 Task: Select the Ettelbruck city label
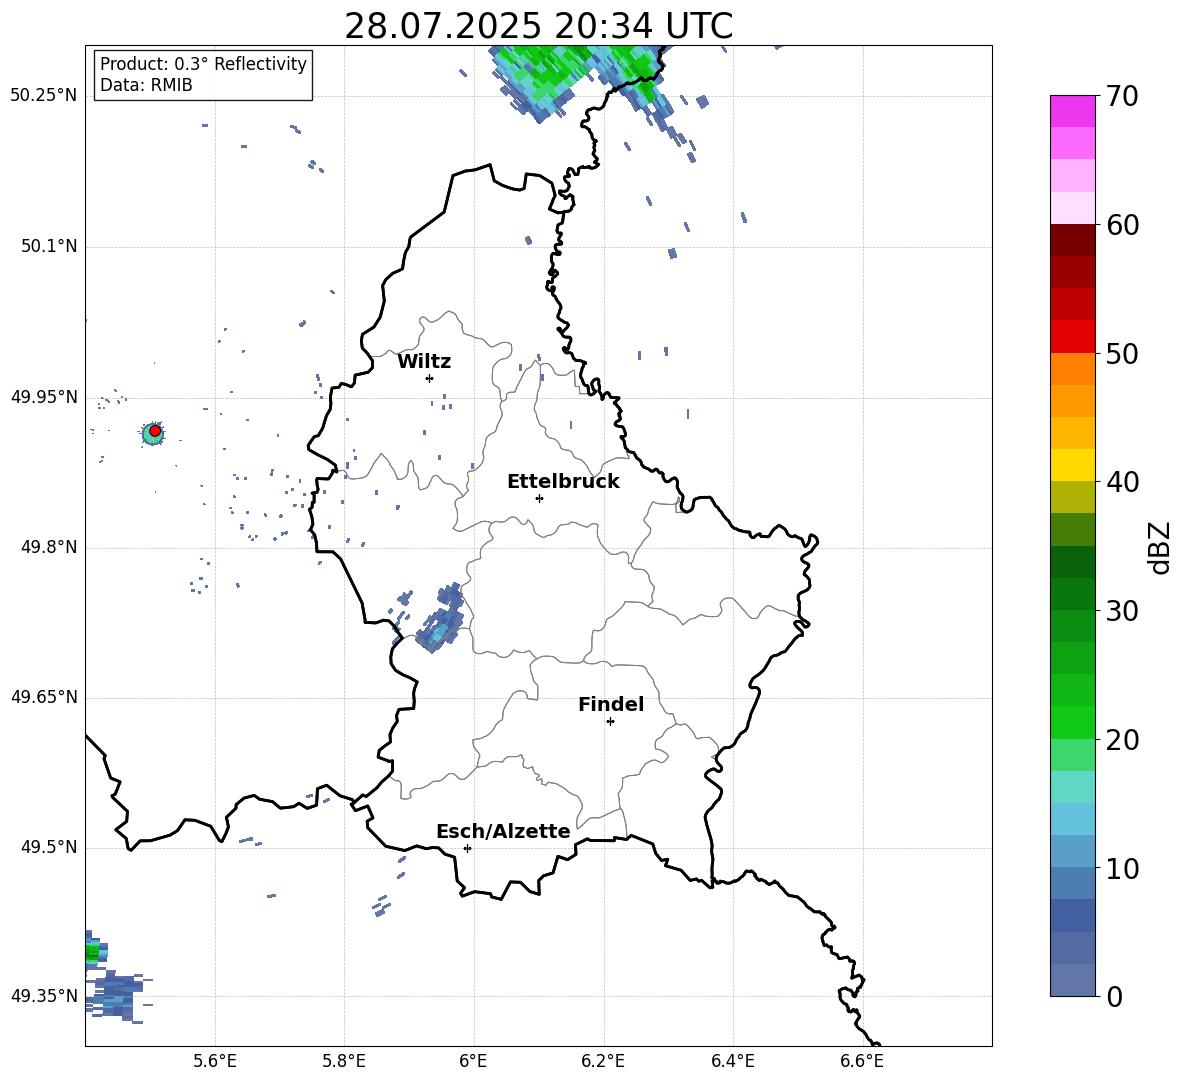(563, 481)
